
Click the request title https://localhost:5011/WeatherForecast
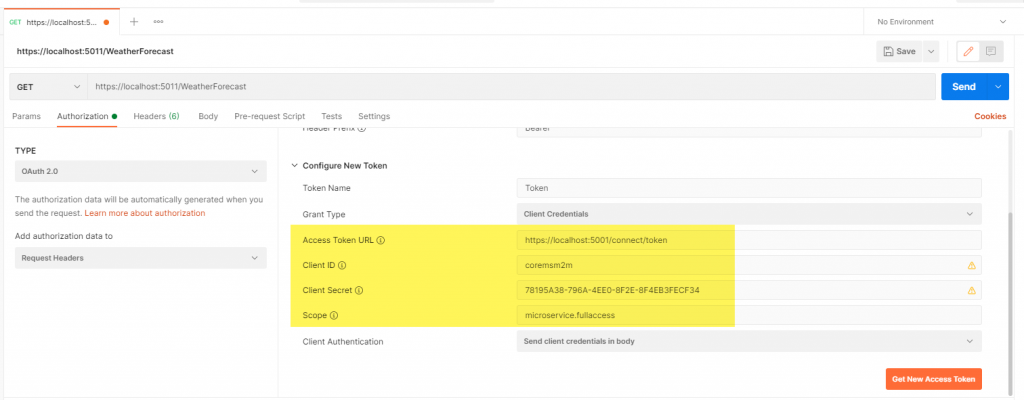point(95,51)
